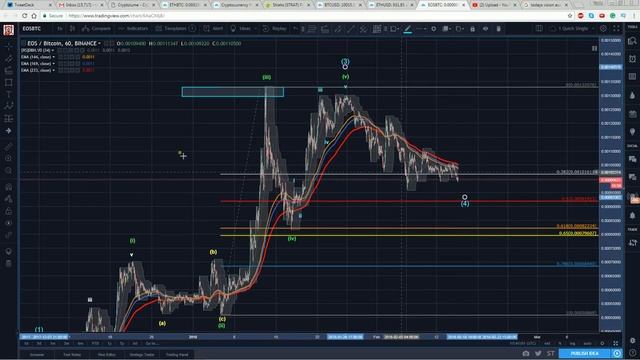Open the calendar panel in right sidebar
Image resolution: width=640 pixels, height=360 pixels.
pyautogui.click(x=632, y=113)
